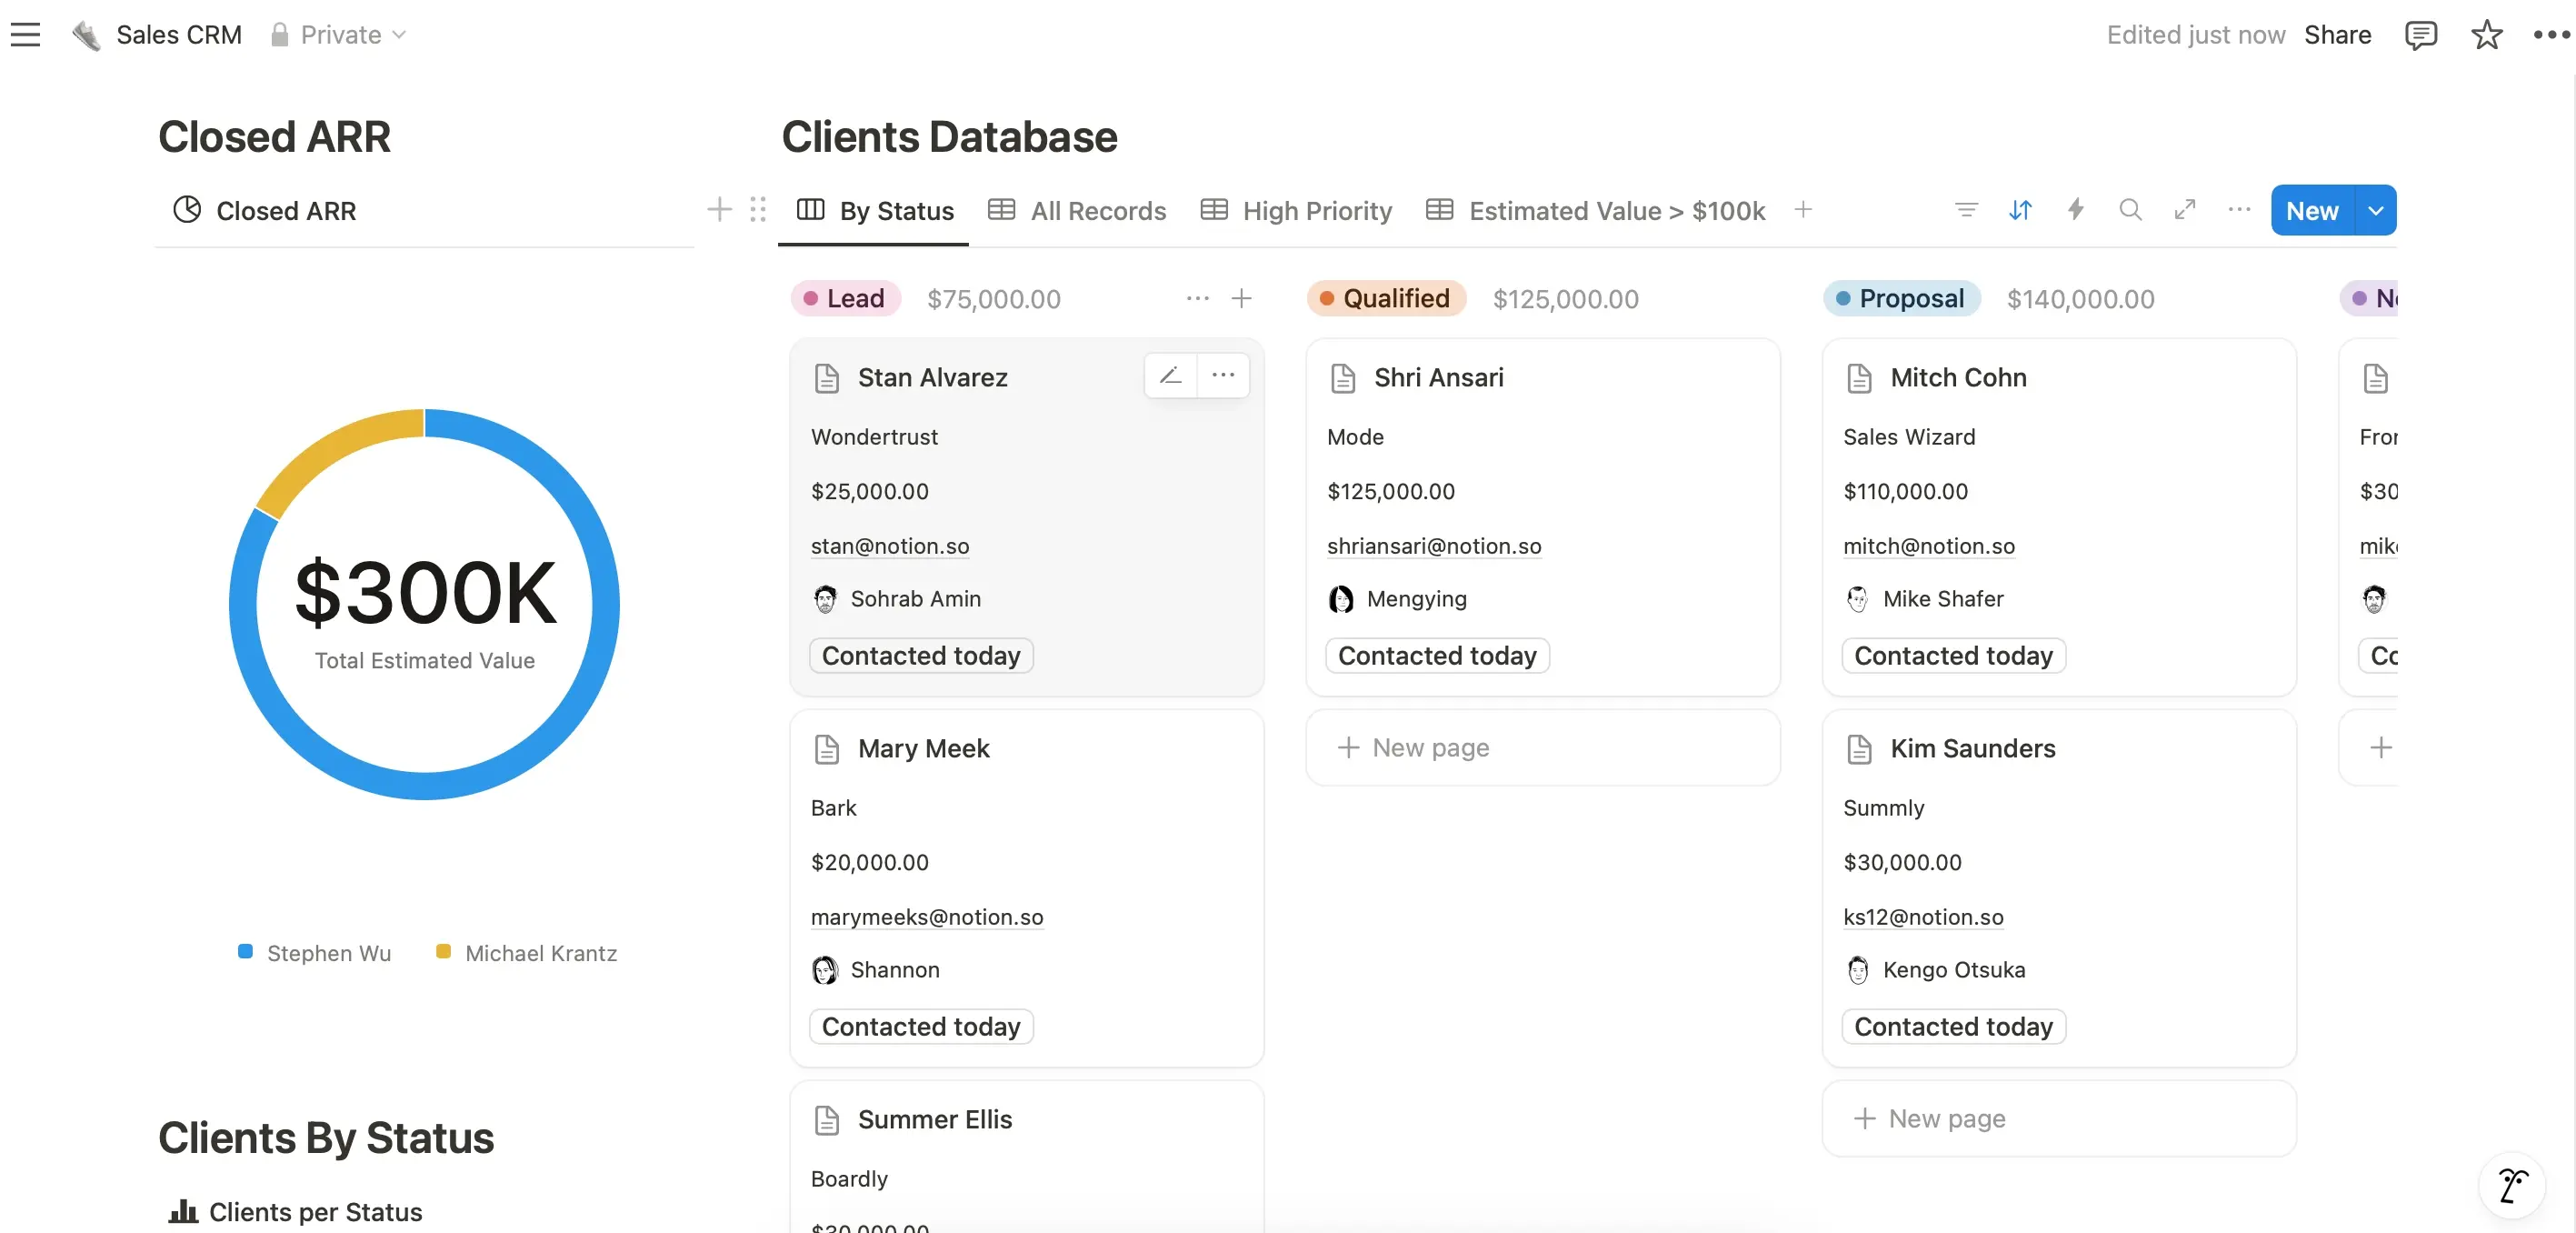Click the Proposal status tag
2576x1233 pixels.
click(1901, 298)
